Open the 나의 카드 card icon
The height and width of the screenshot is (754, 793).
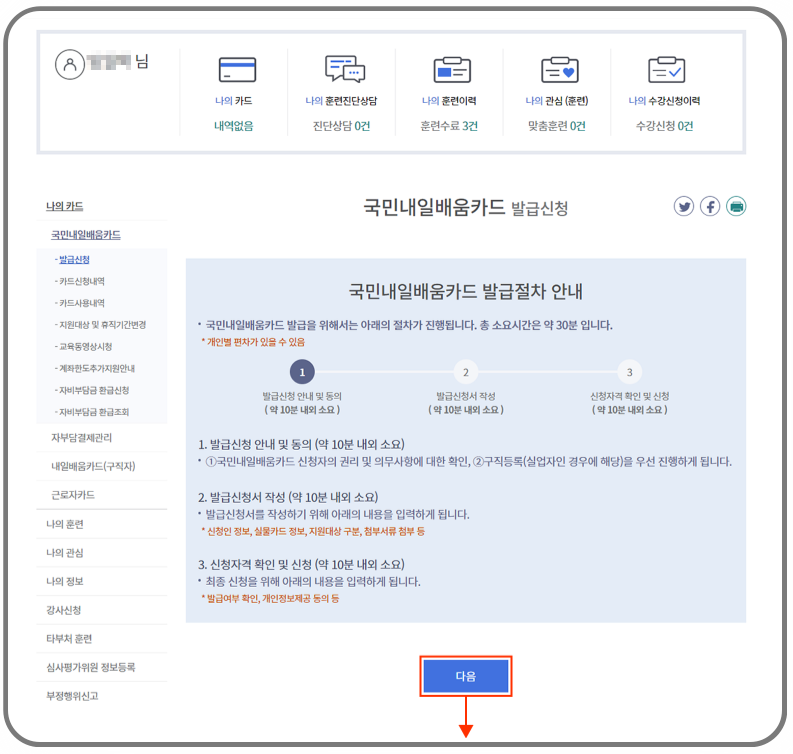click(x=237, y=70)
